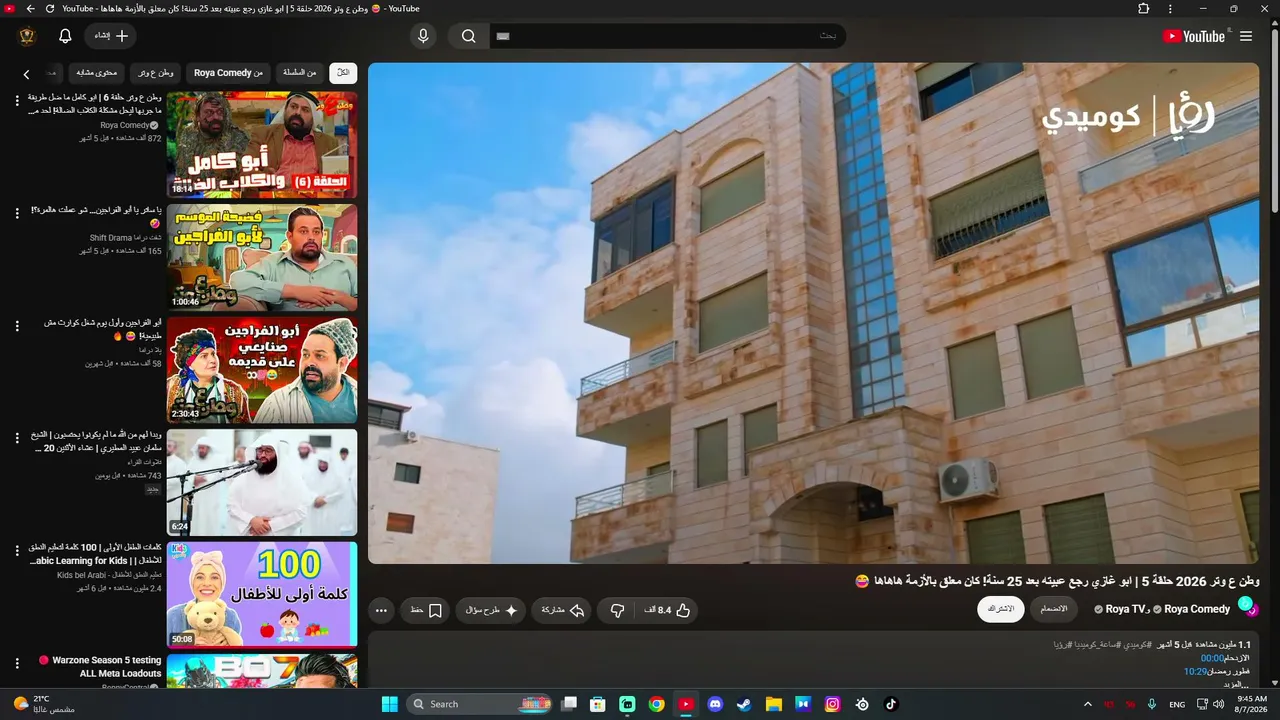The image size is (1280, 720).
Task: Select the محتوى مشابه filter chip
Action: click(x=98, y=73)
